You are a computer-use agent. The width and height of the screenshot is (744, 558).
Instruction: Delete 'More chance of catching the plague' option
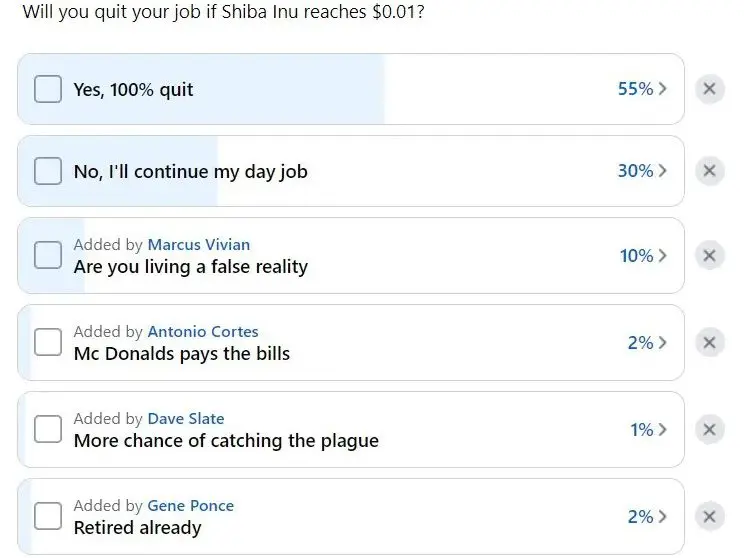(709, 429)
